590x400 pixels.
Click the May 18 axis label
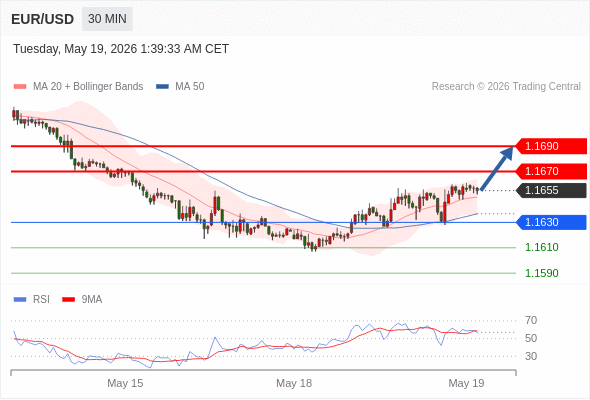pyautogui.click(x=294, y=383)
